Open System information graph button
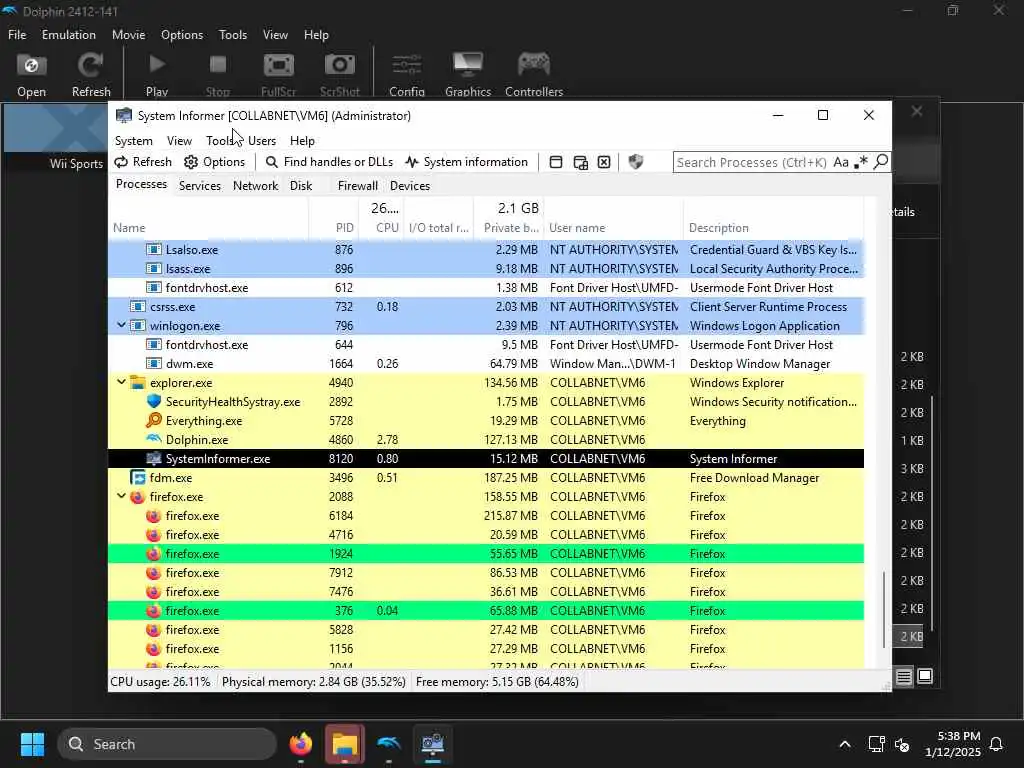This screenshot has width=1024, height=768. tap(466, 162)
